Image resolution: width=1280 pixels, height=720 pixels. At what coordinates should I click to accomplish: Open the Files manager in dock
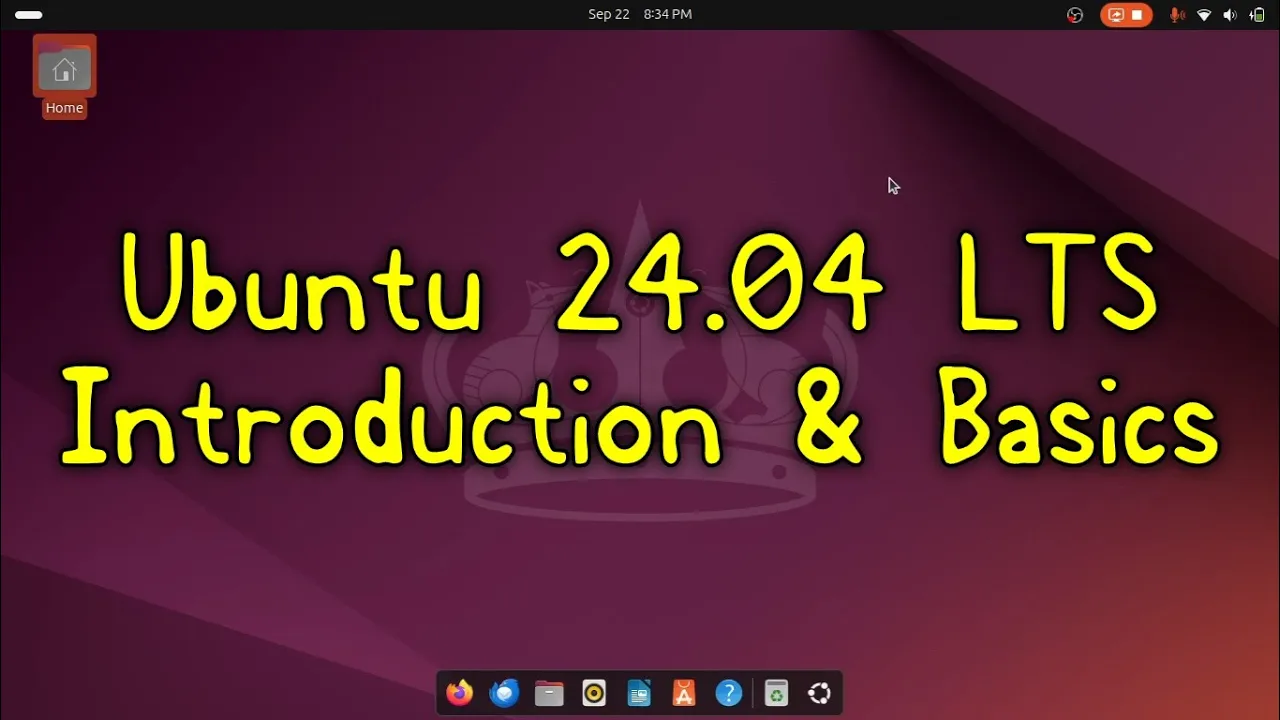click(x=549, y=693)
